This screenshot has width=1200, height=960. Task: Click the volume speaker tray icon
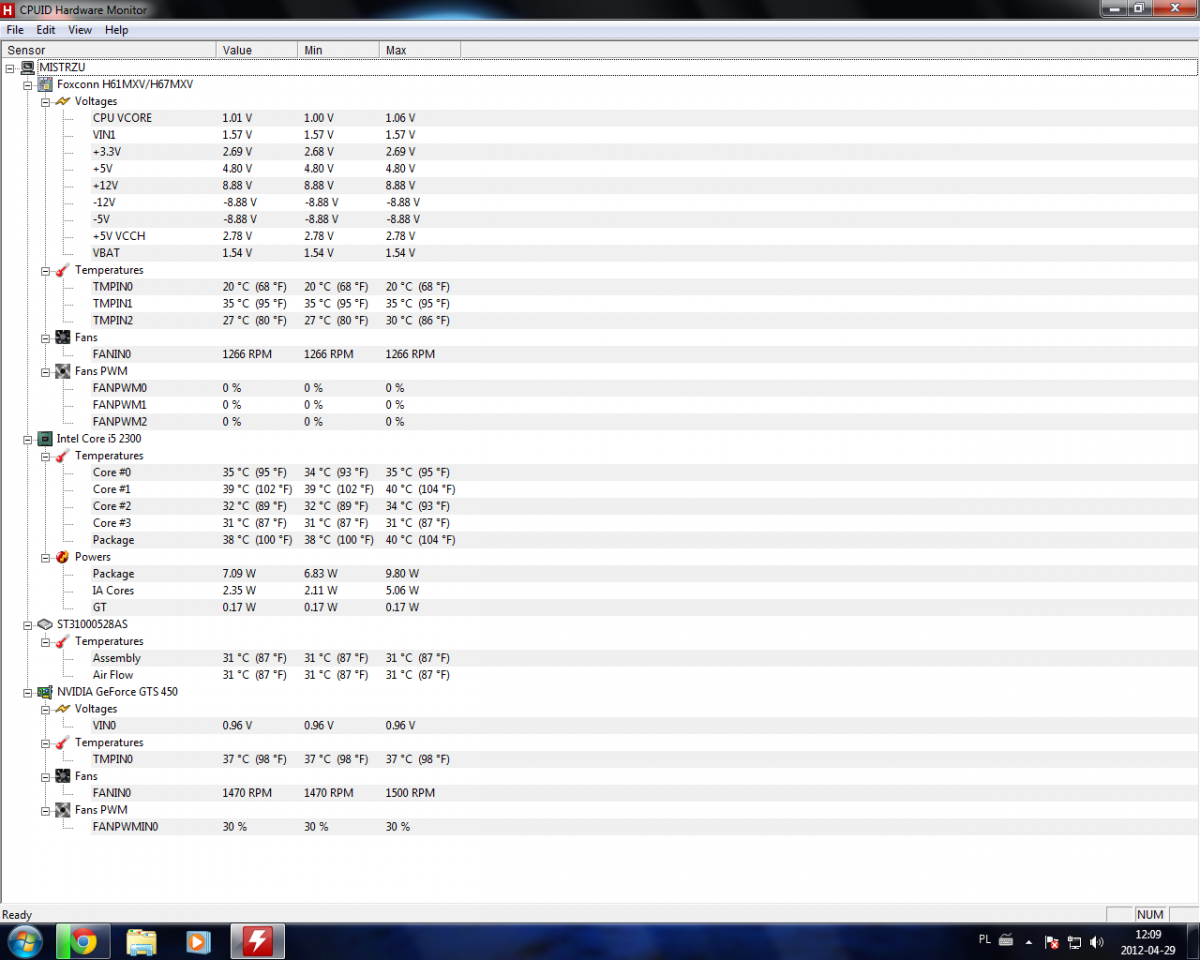click(x=1097, y=942)
